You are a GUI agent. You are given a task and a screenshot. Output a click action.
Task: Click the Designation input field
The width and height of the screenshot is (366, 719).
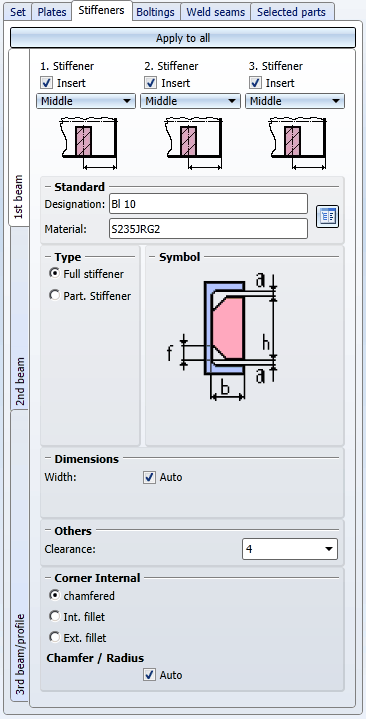(208, 204)
